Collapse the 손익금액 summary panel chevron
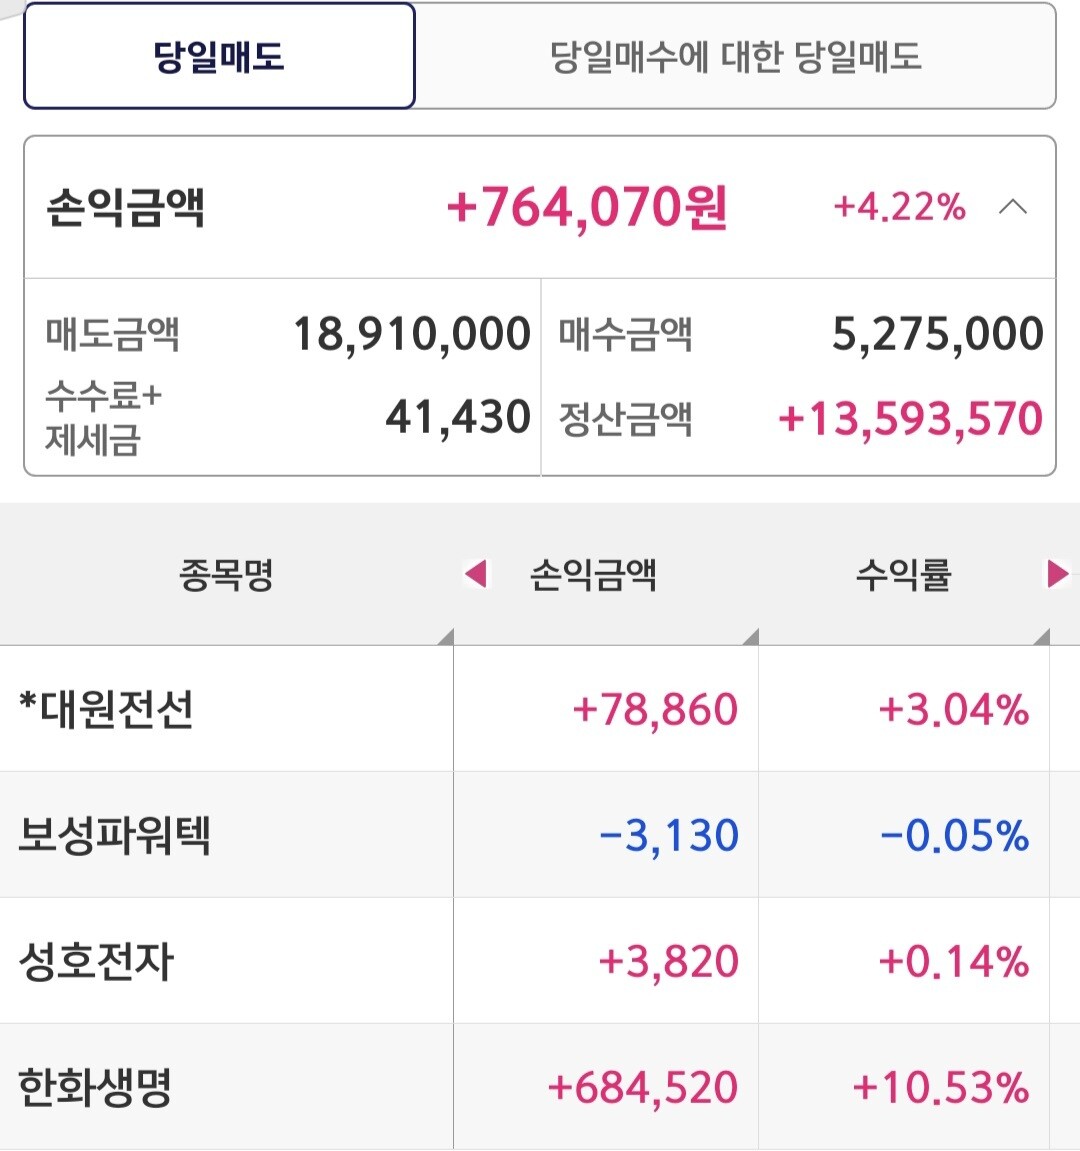The width and height of the screenshot is (1080, 1151). 1013,207
